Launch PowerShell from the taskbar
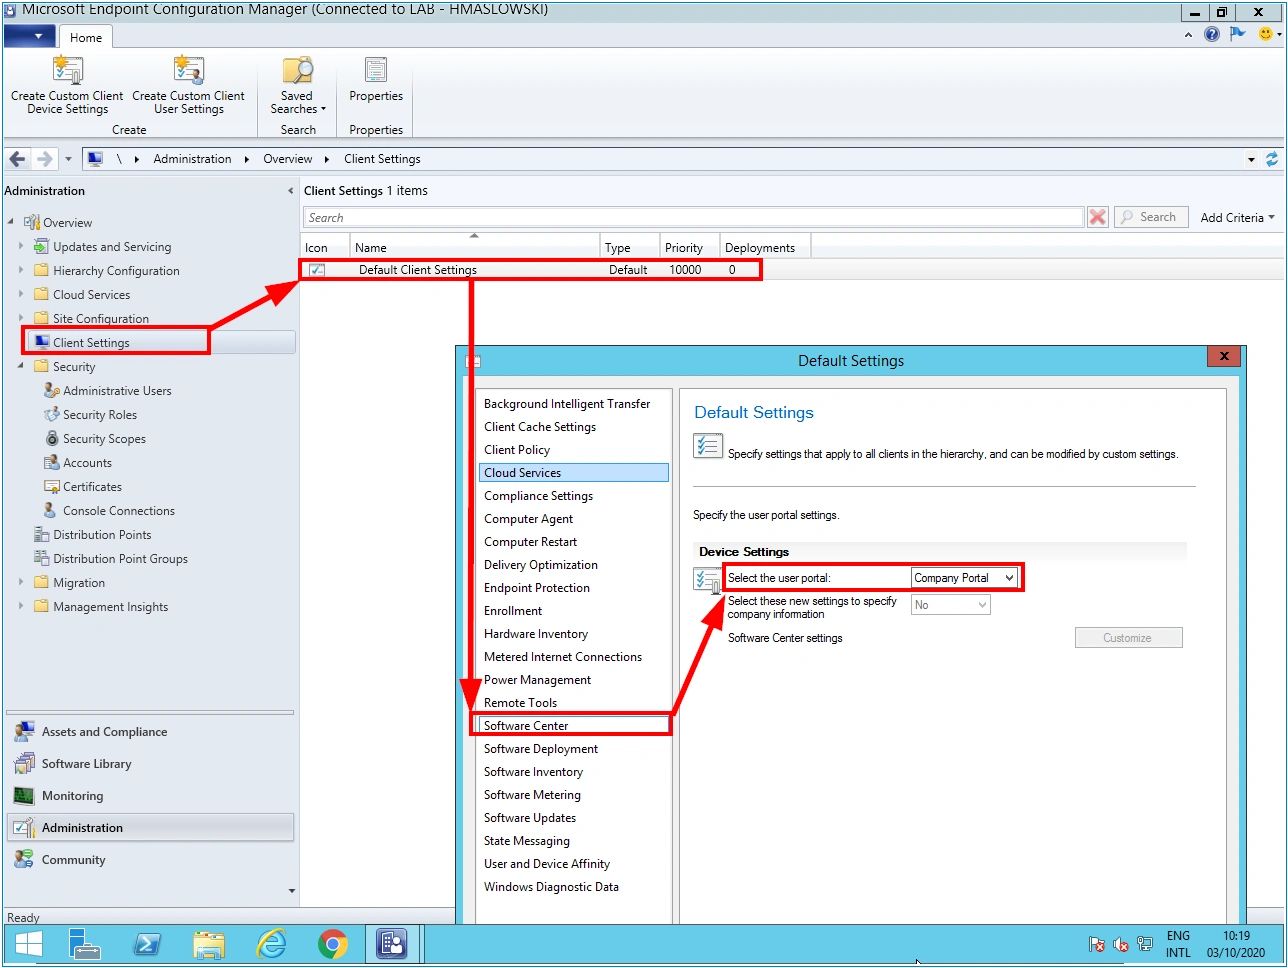Screen dimensions: 1288x968 tap(149, 943)
